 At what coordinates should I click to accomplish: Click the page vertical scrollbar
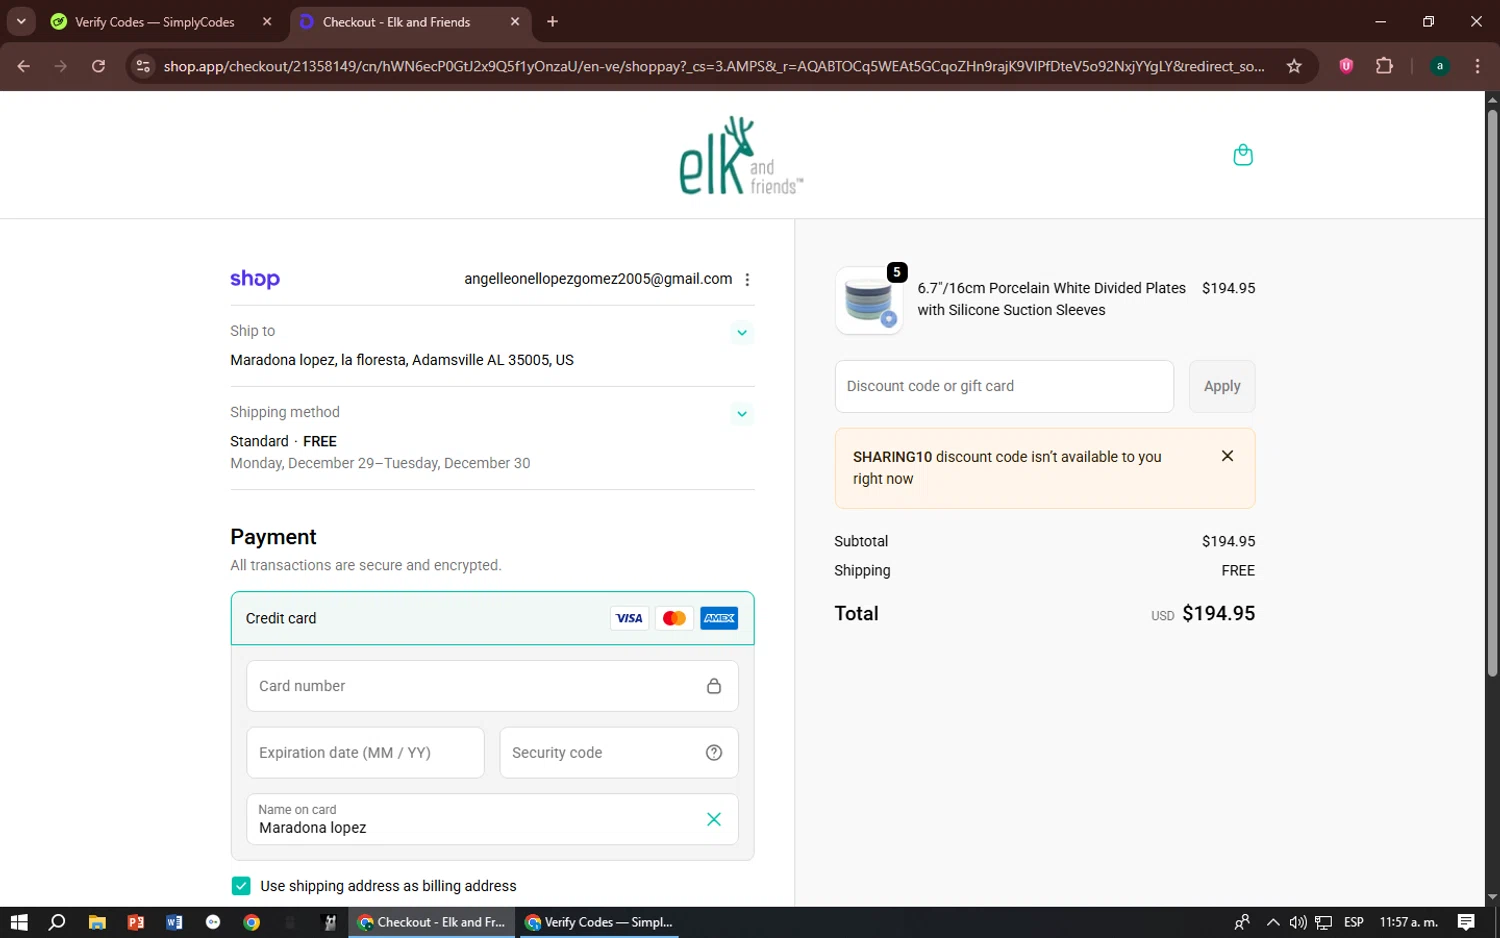click(x=1492, y=392)
